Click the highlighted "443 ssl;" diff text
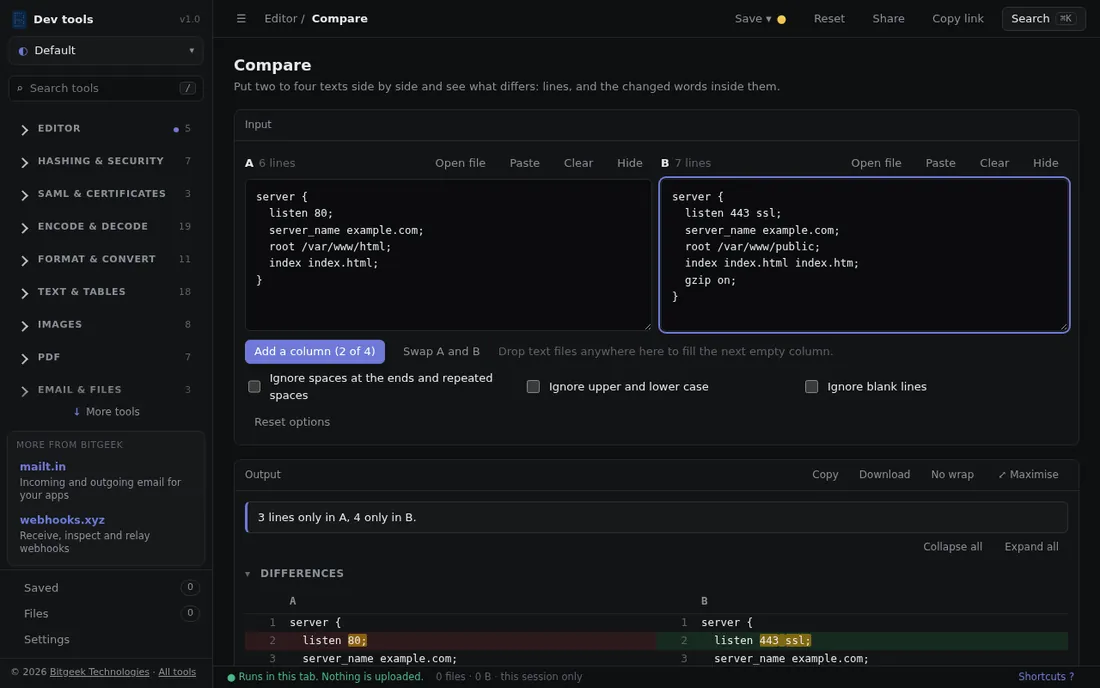This screenshot has width=1100, height=688. 785,640
